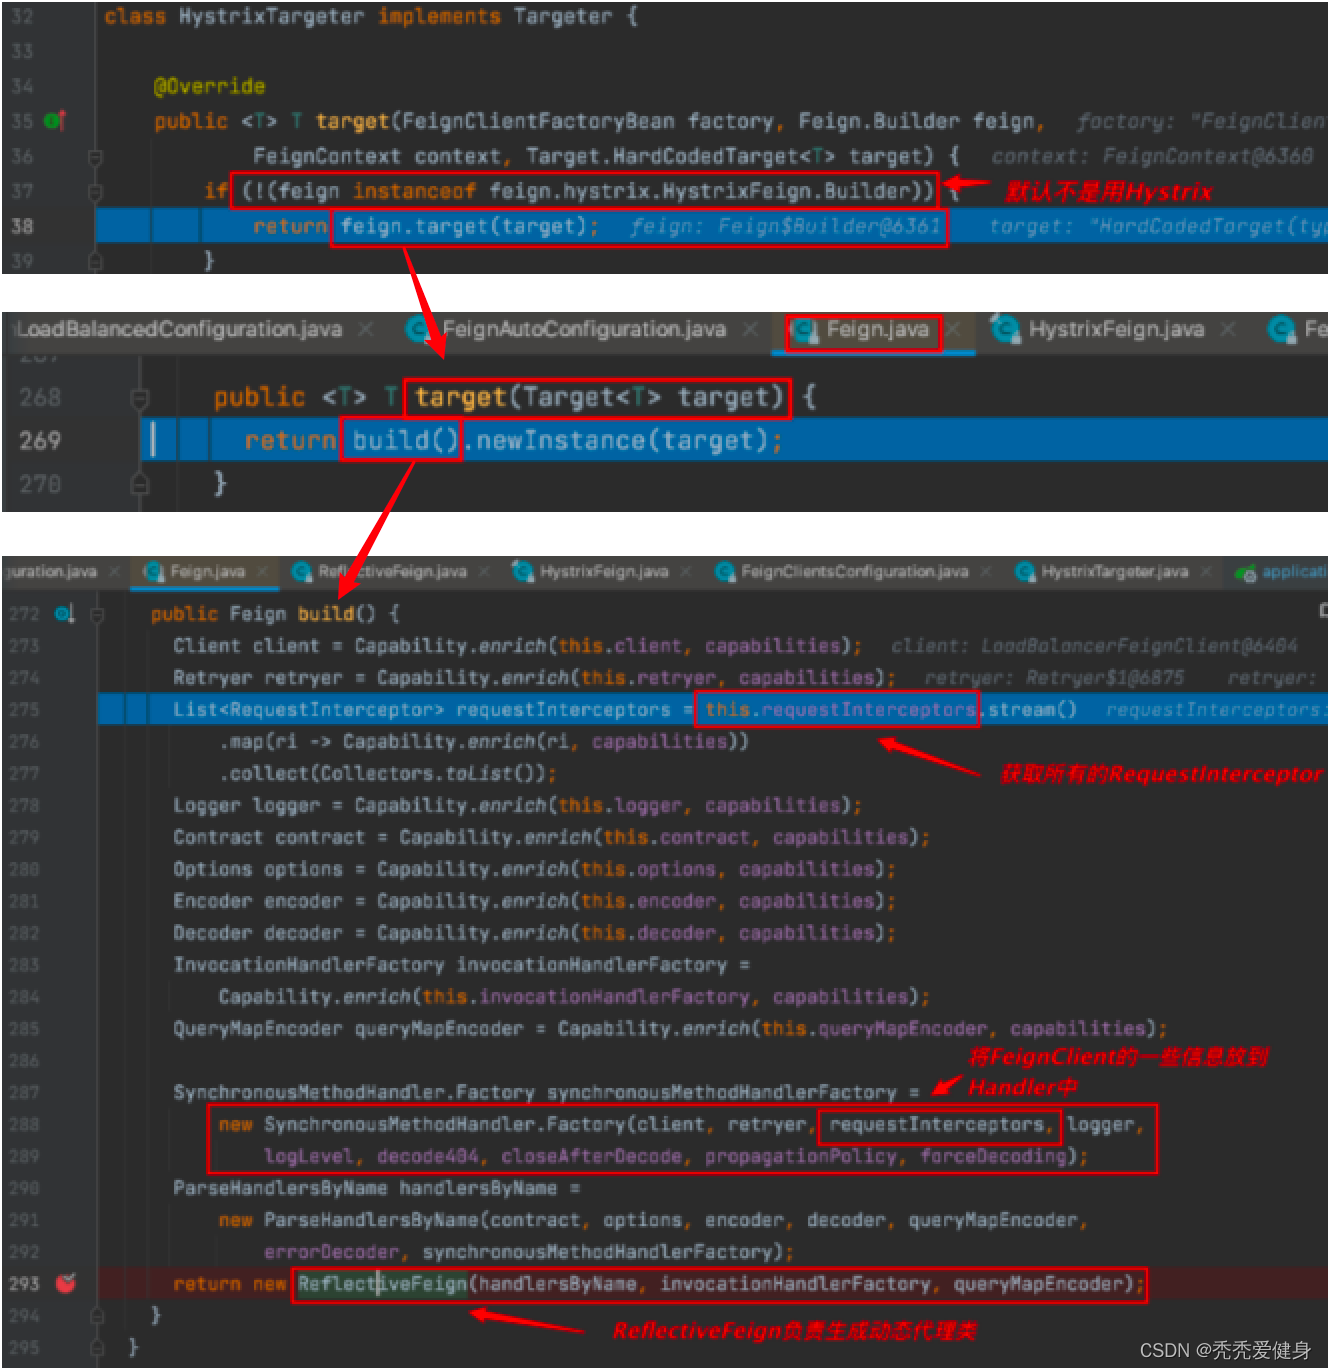Viewport: 1328px width, 1370px height.
Task: Click the application config file tab icon
Action: tap(1245, 572)
